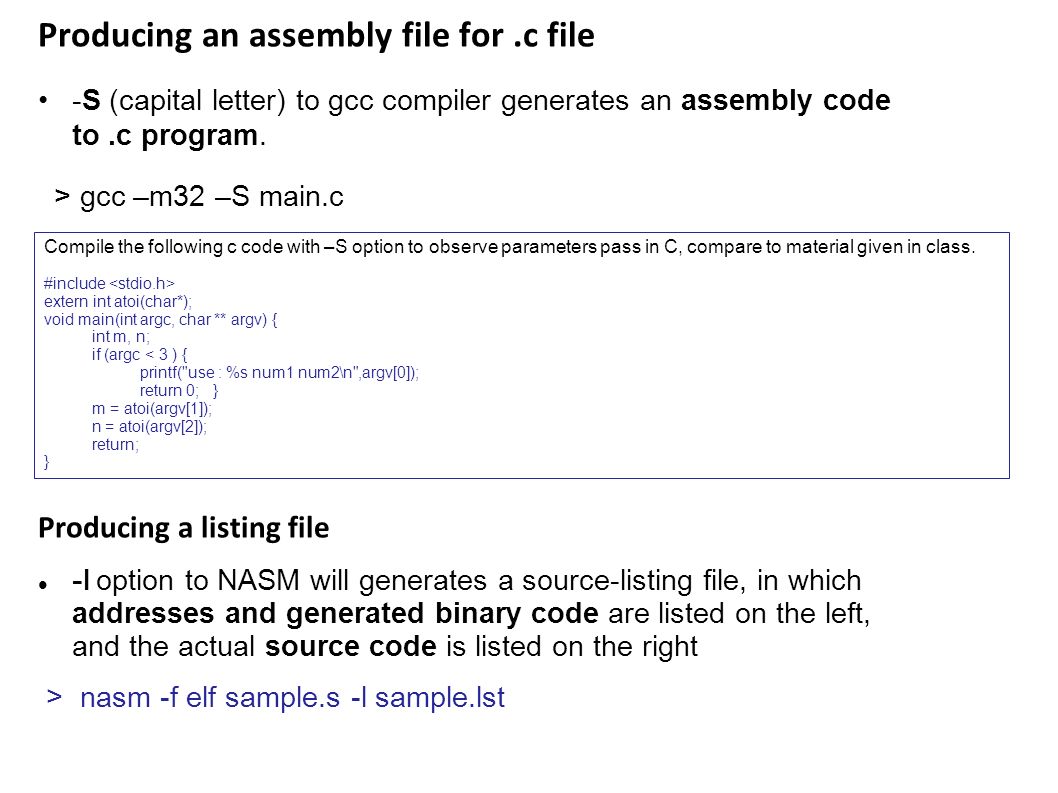
Task: Click the final 'return;' statement
Action: (x=115, y=445)
